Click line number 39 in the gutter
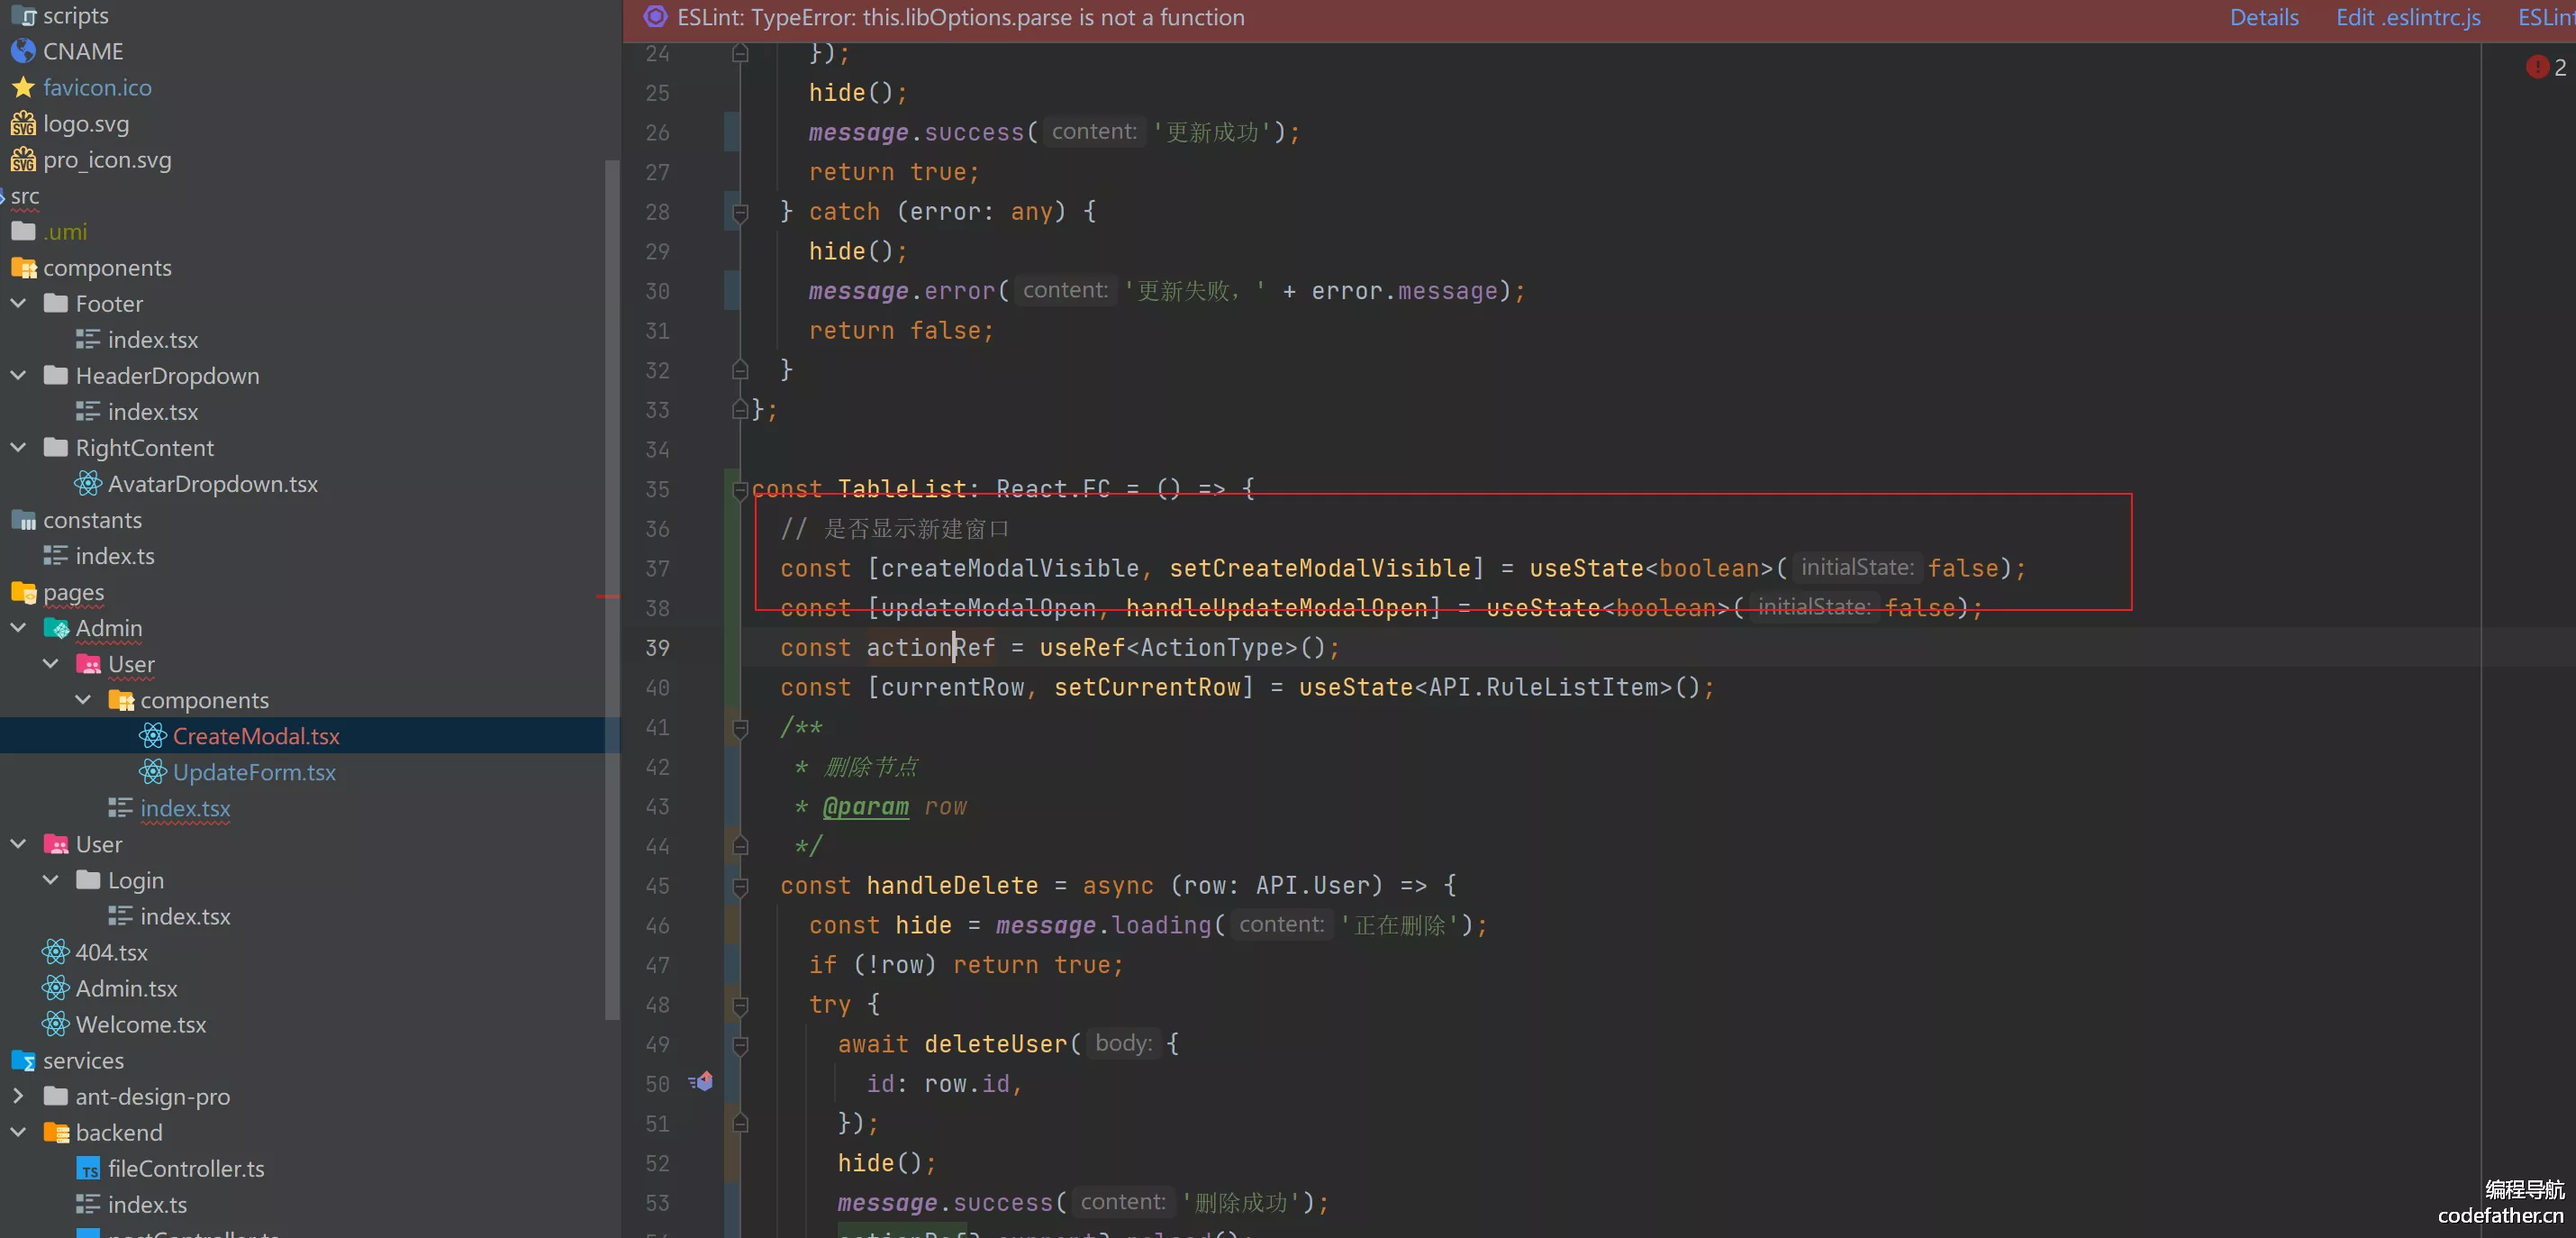 pos(657,647)
